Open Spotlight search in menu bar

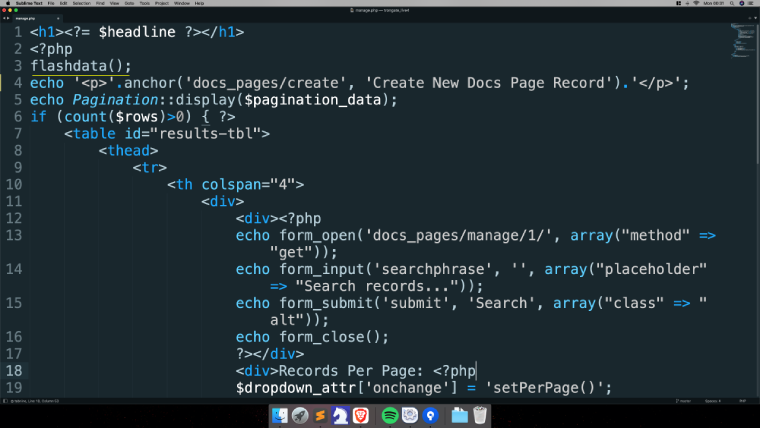732,3
